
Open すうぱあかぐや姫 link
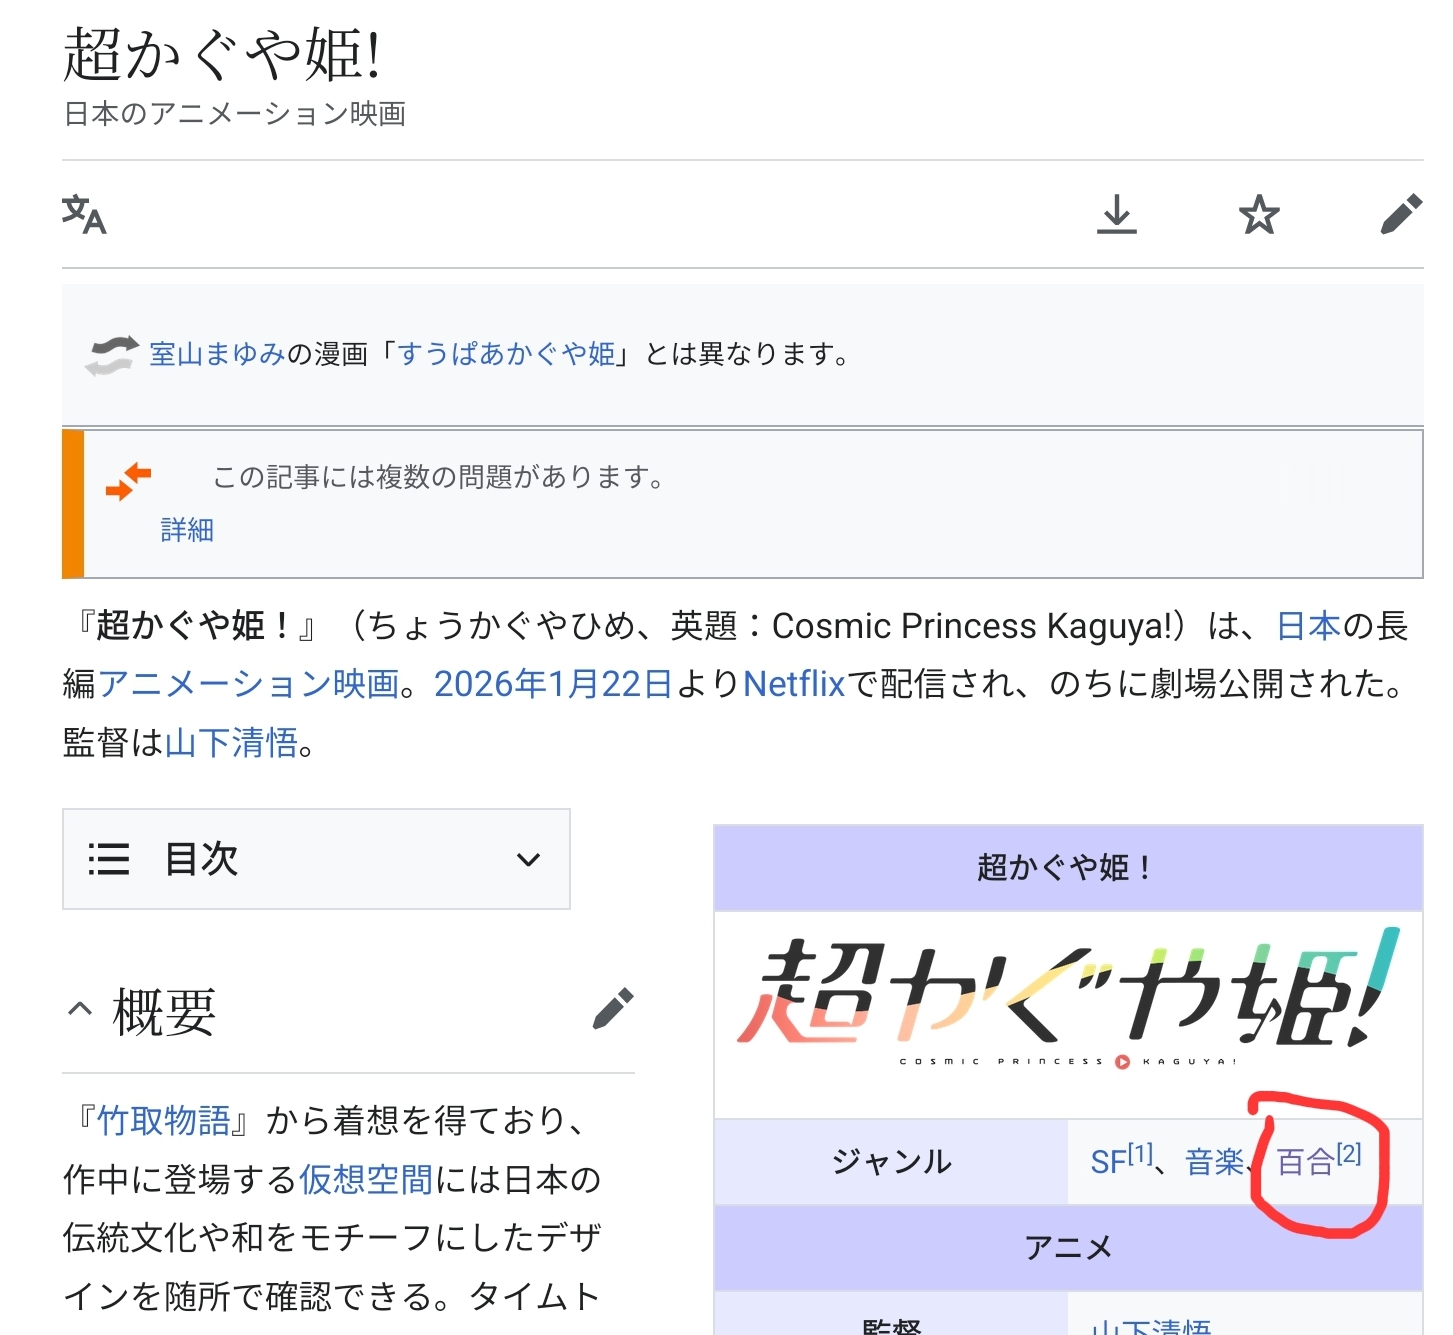pos(506,354)
